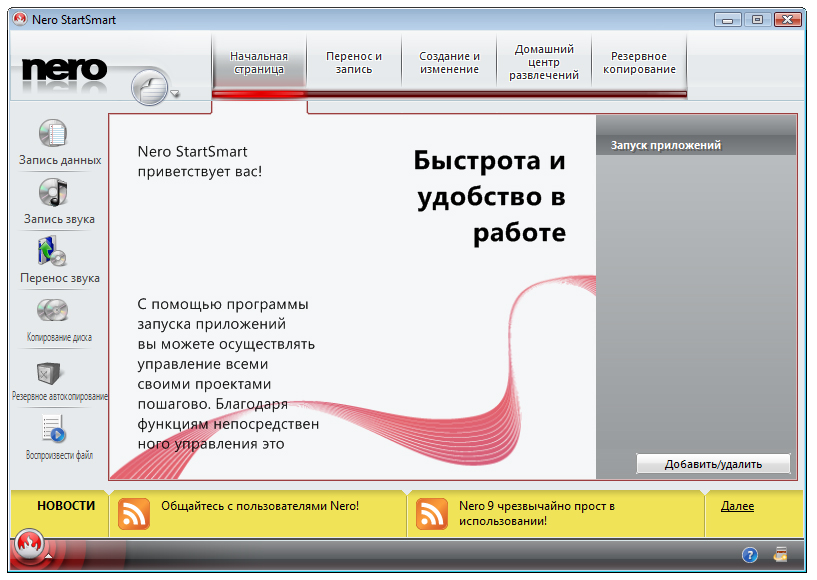Click the greeting Nero StartSmart приветствует вас!
This screenshot has width=817, height=580.
[x=200, y=161]
